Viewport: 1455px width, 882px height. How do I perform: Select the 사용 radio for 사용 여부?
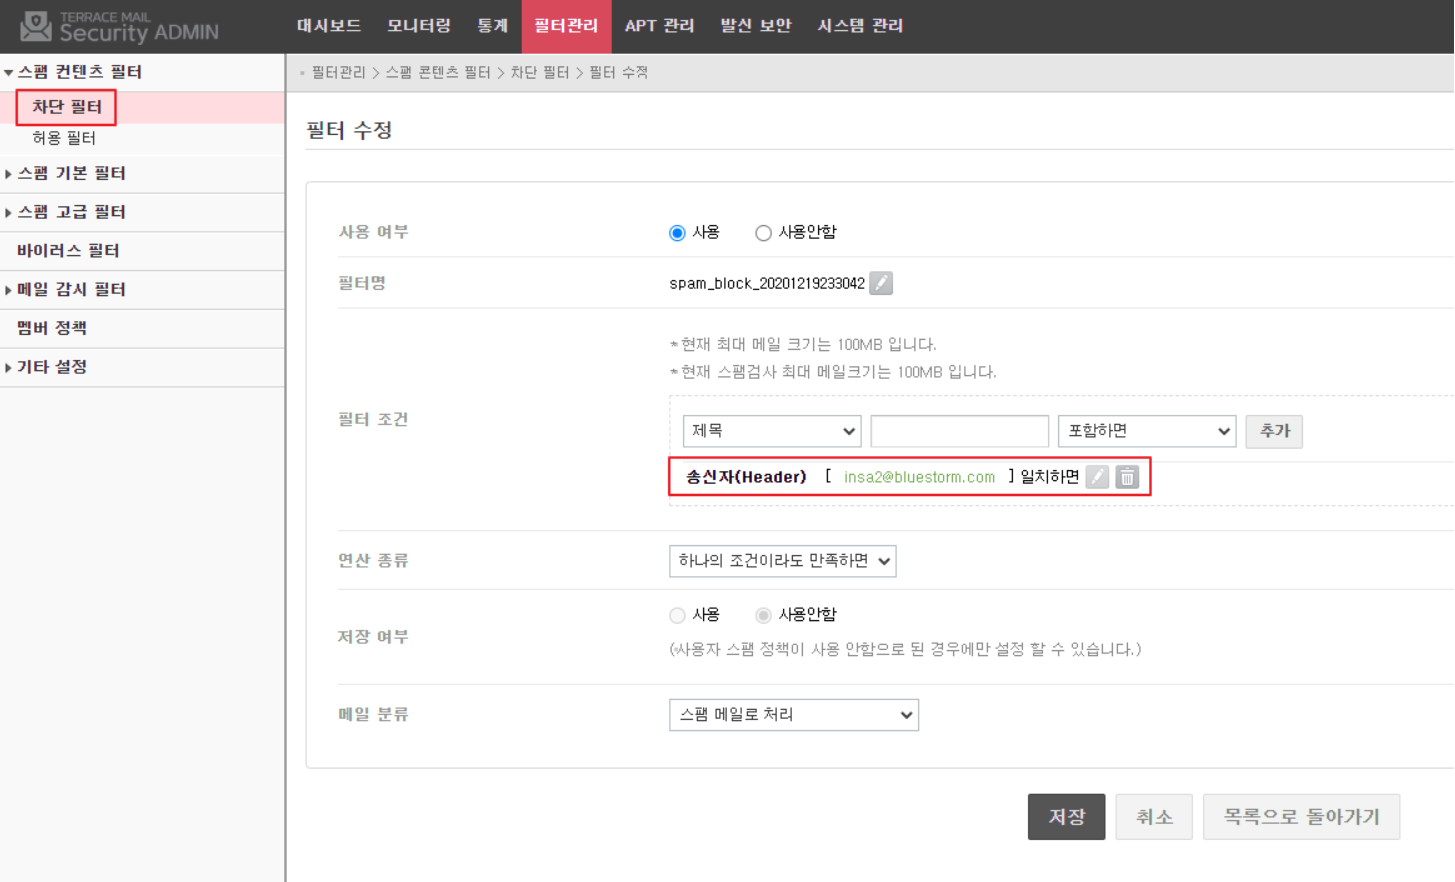coord(677,233)
